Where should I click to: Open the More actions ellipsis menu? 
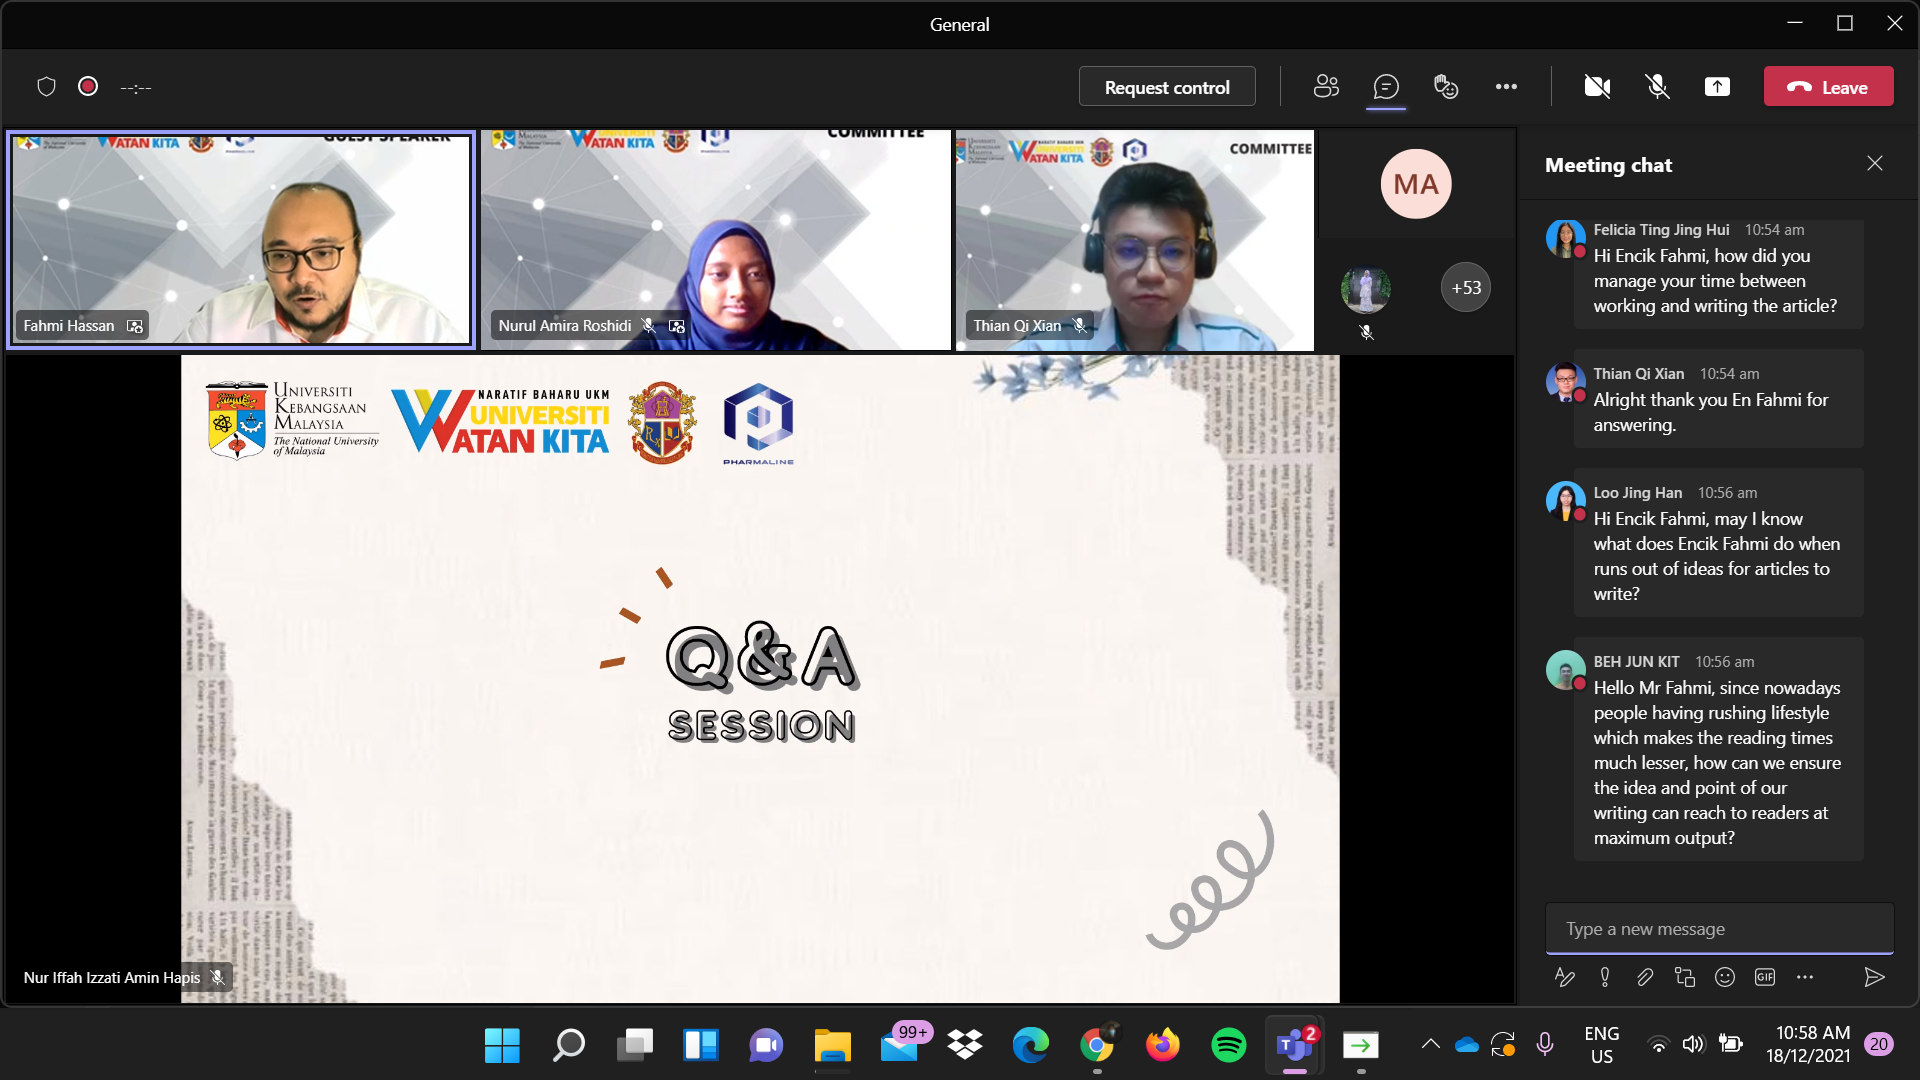(x=1506, y=87)
